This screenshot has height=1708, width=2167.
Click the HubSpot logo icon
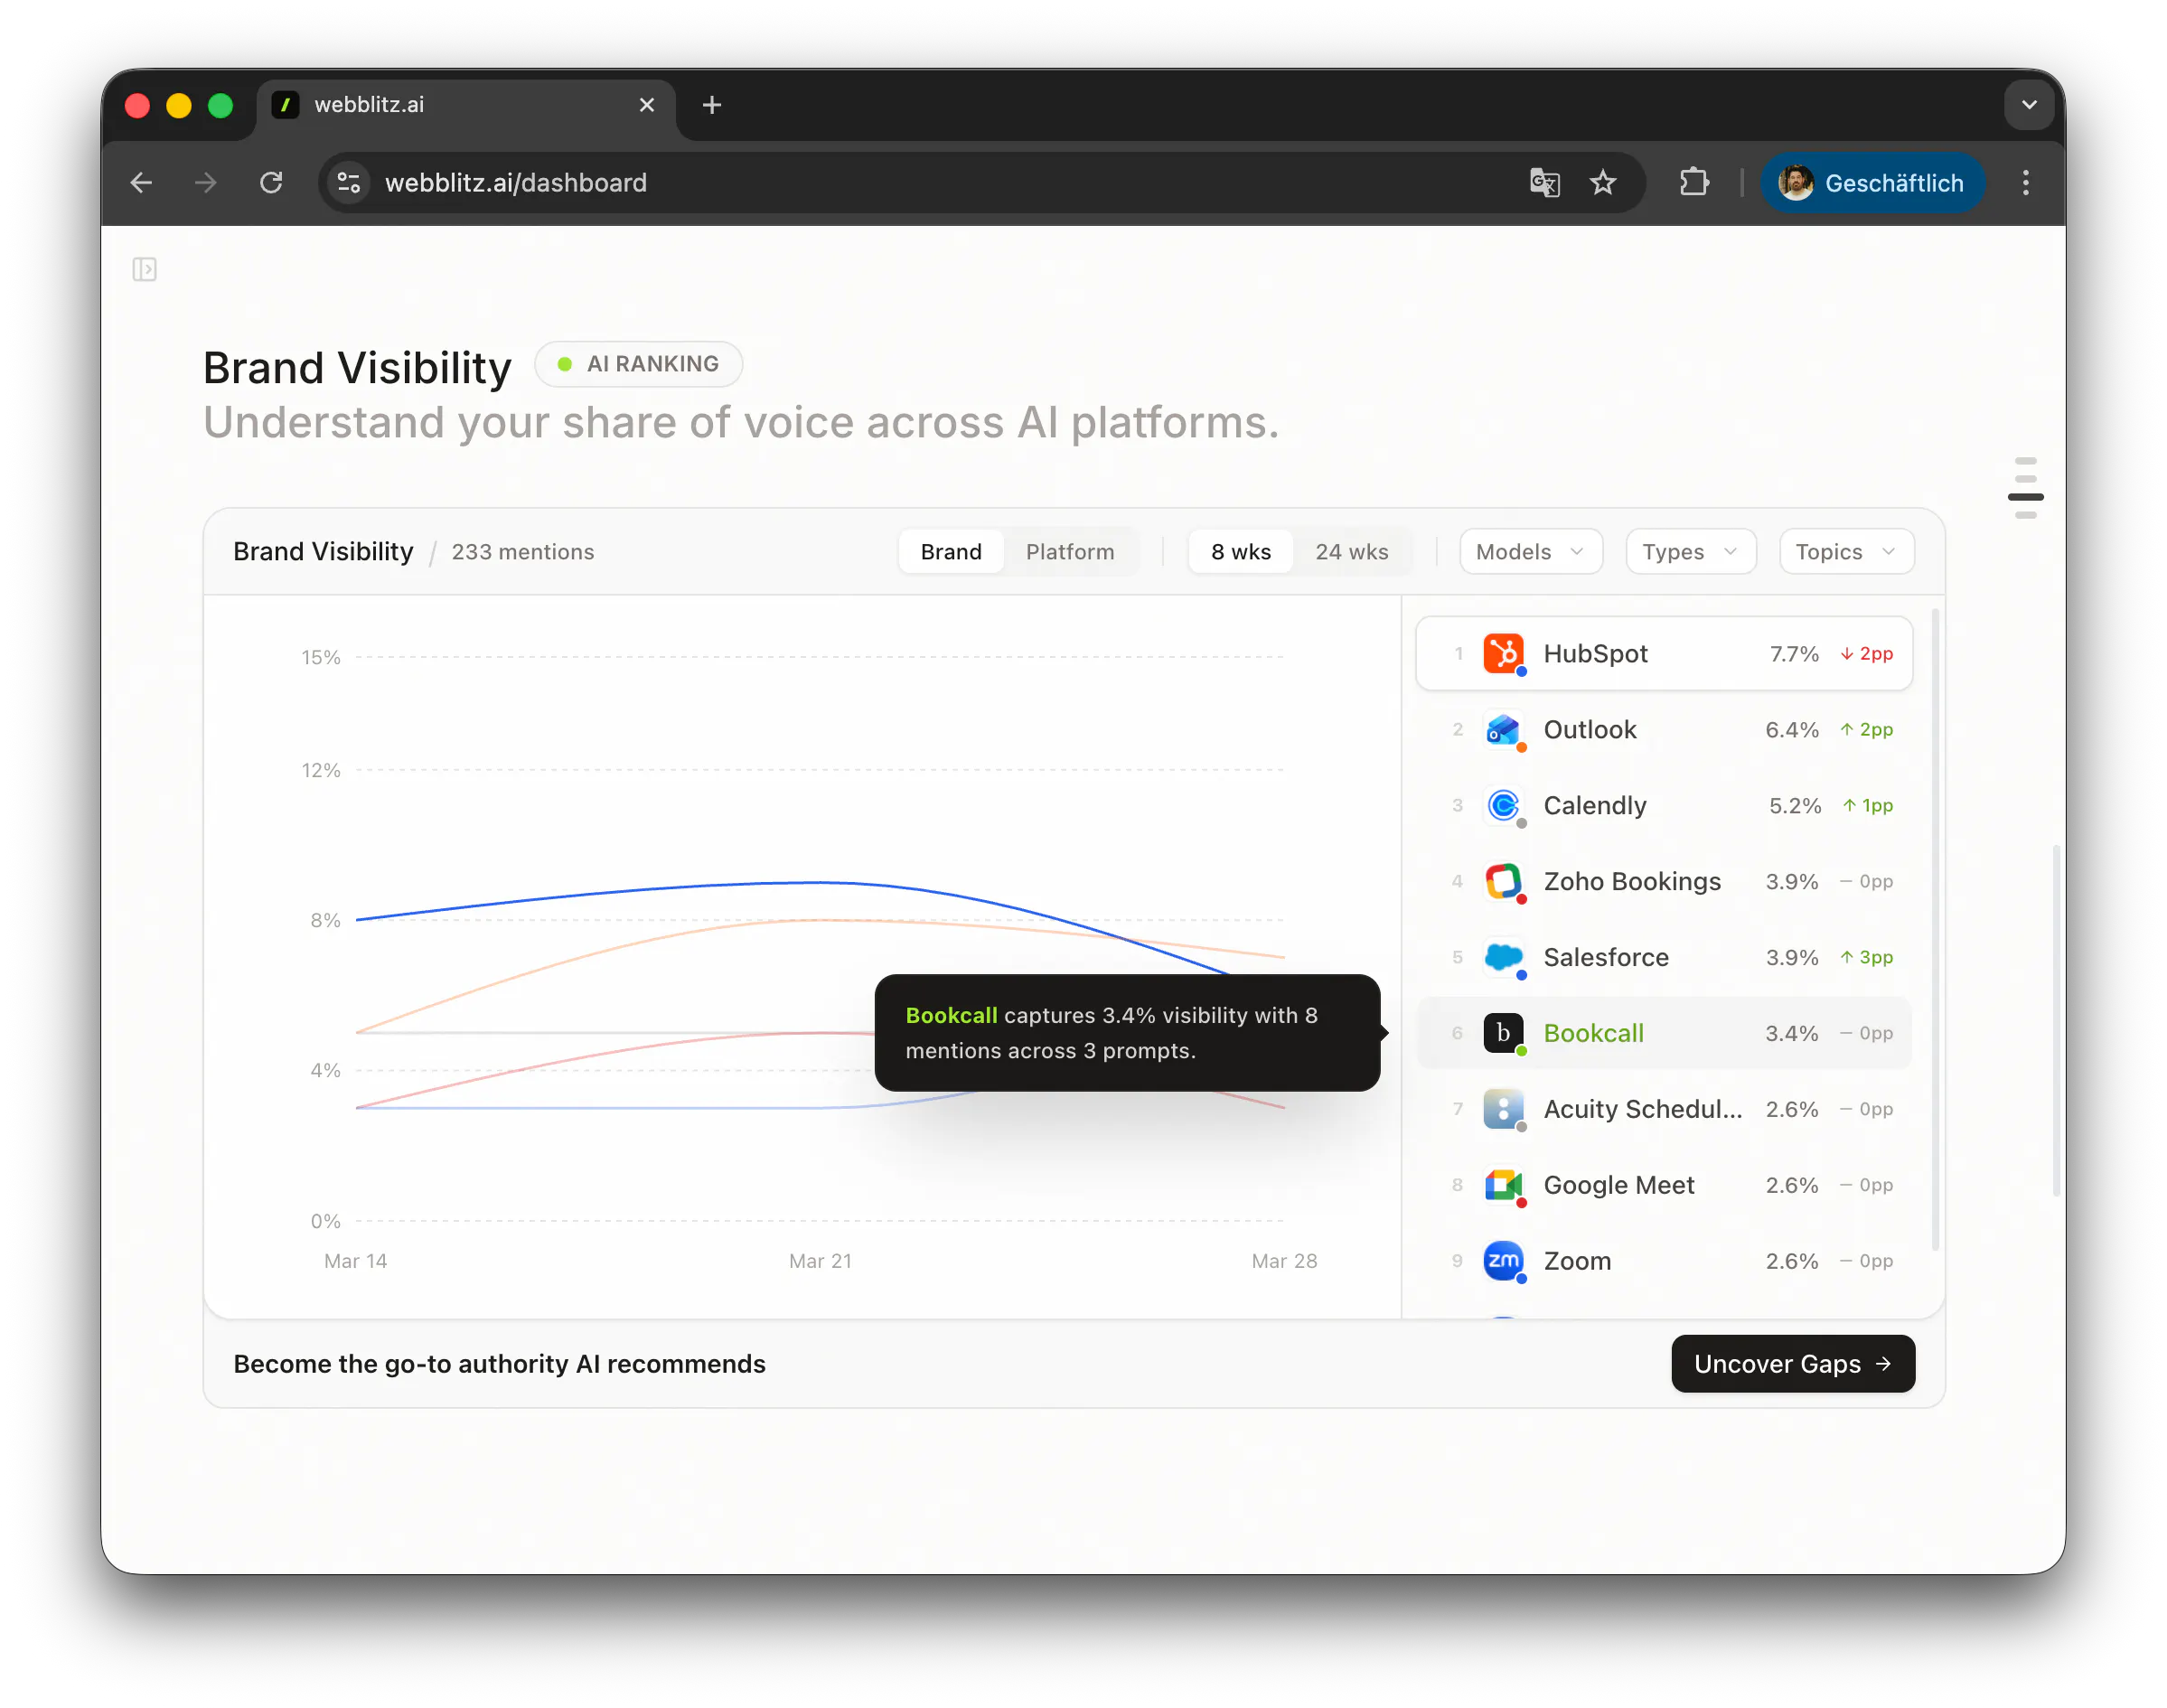[x=1502, y=653]
